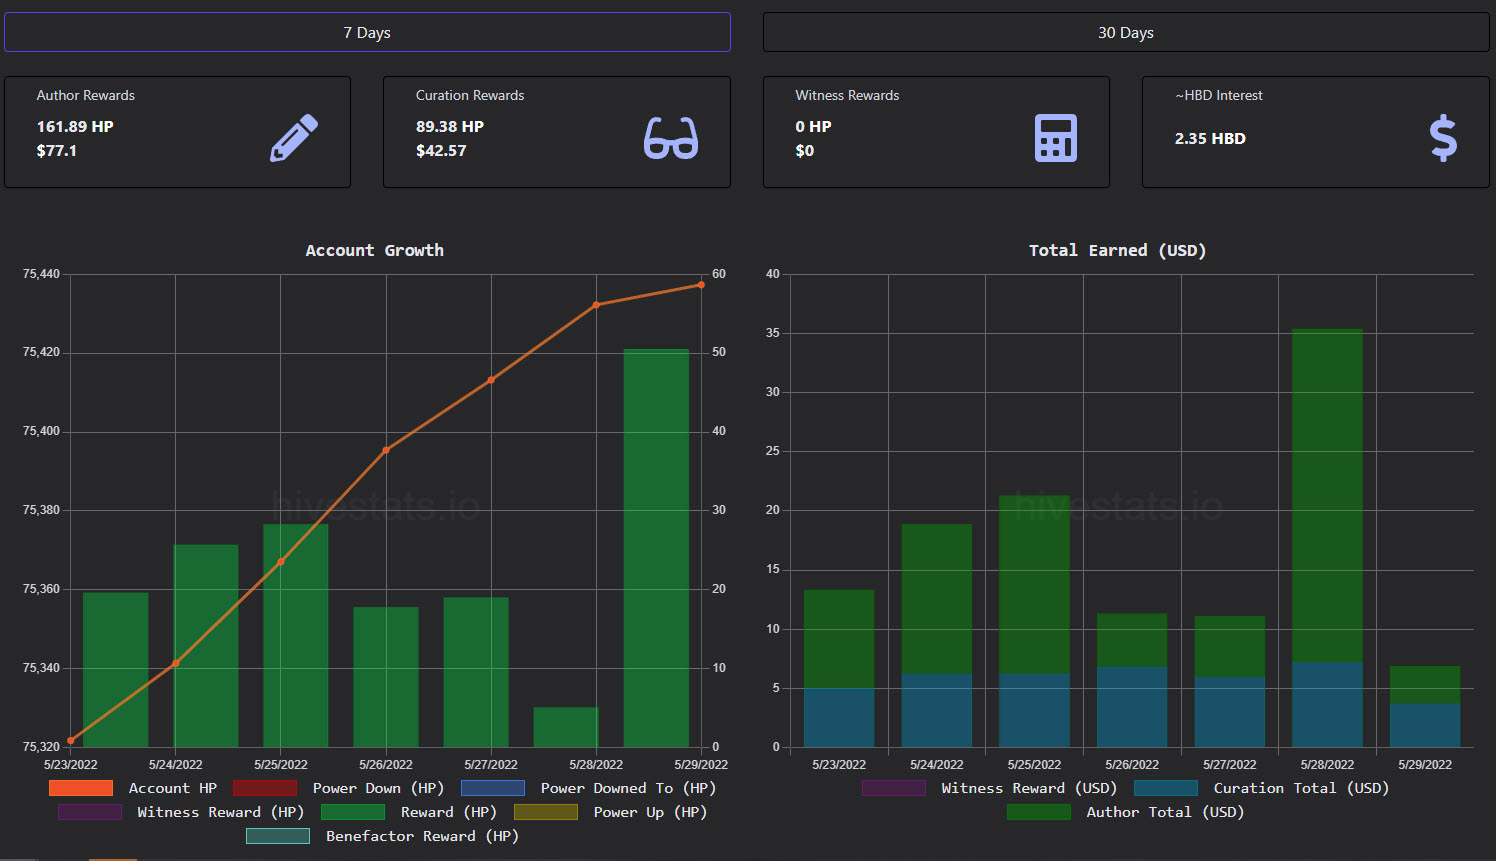Click the Benefactor Reward (HP) legend label
Screen dimensions: 1496x861
coord(422,836)
